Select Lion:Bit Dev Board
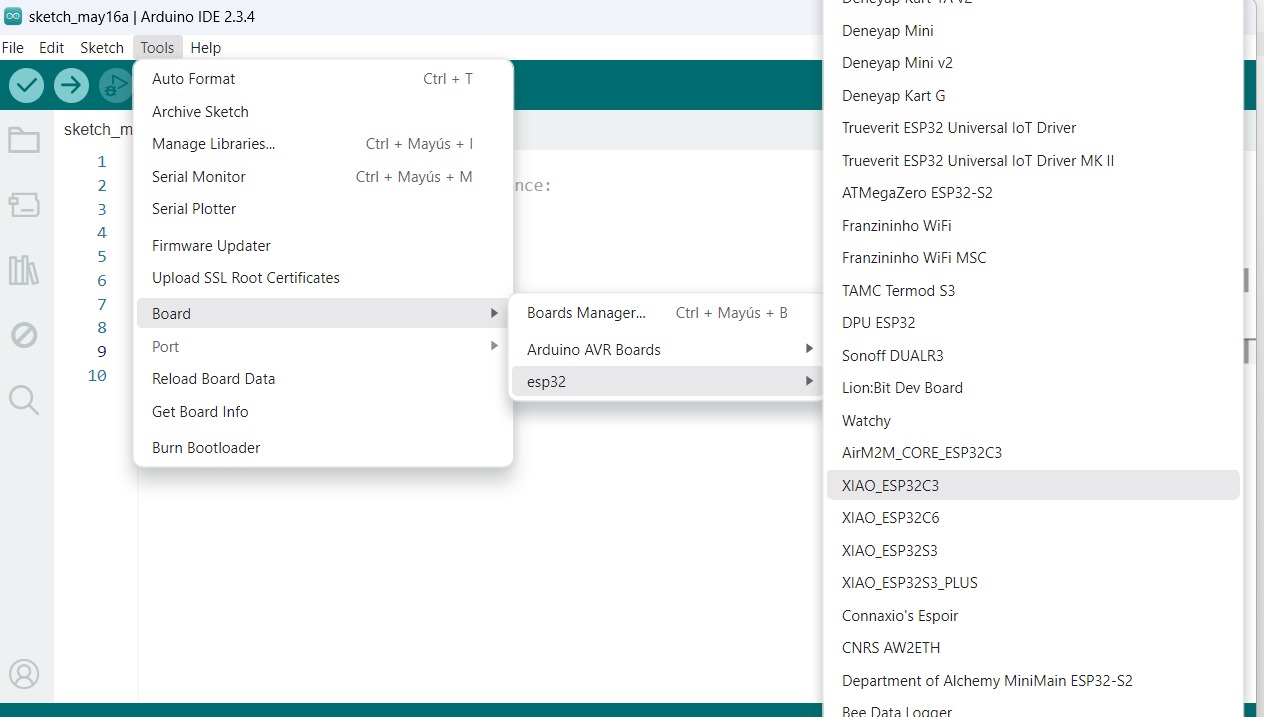Image resolution: width=1264 pixels, height=717 pixels. (1033, 388)
